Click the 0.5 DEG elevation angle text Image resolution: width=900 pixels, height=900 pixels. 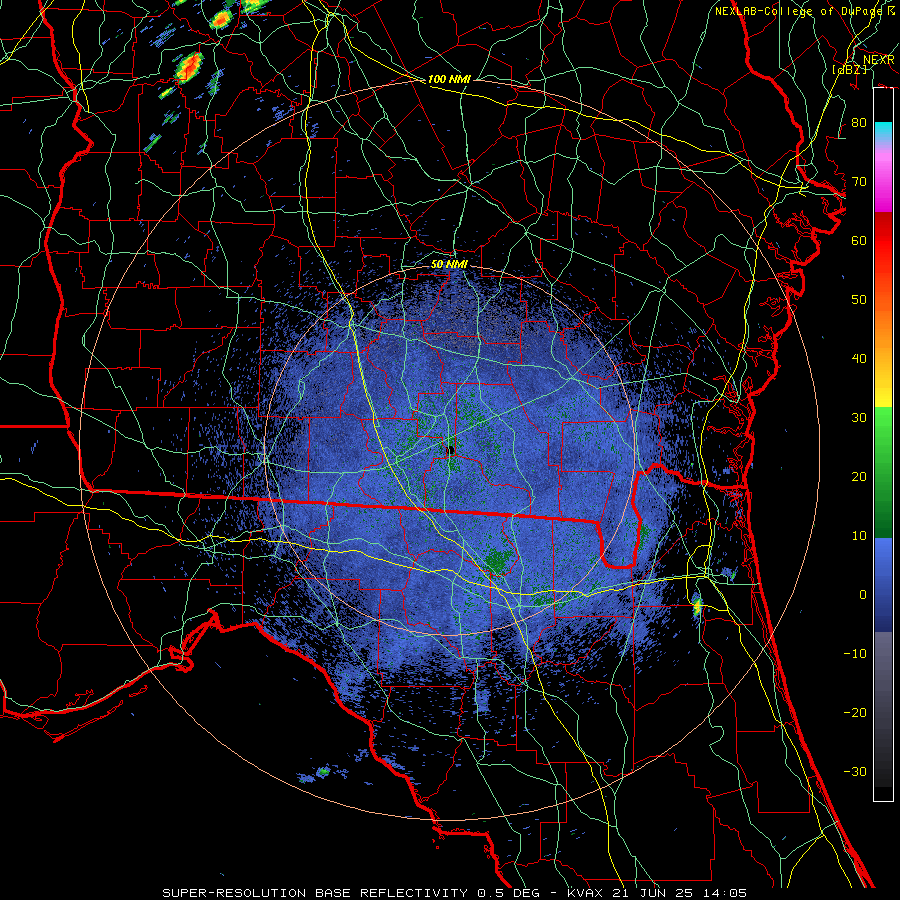click(511, 893)
